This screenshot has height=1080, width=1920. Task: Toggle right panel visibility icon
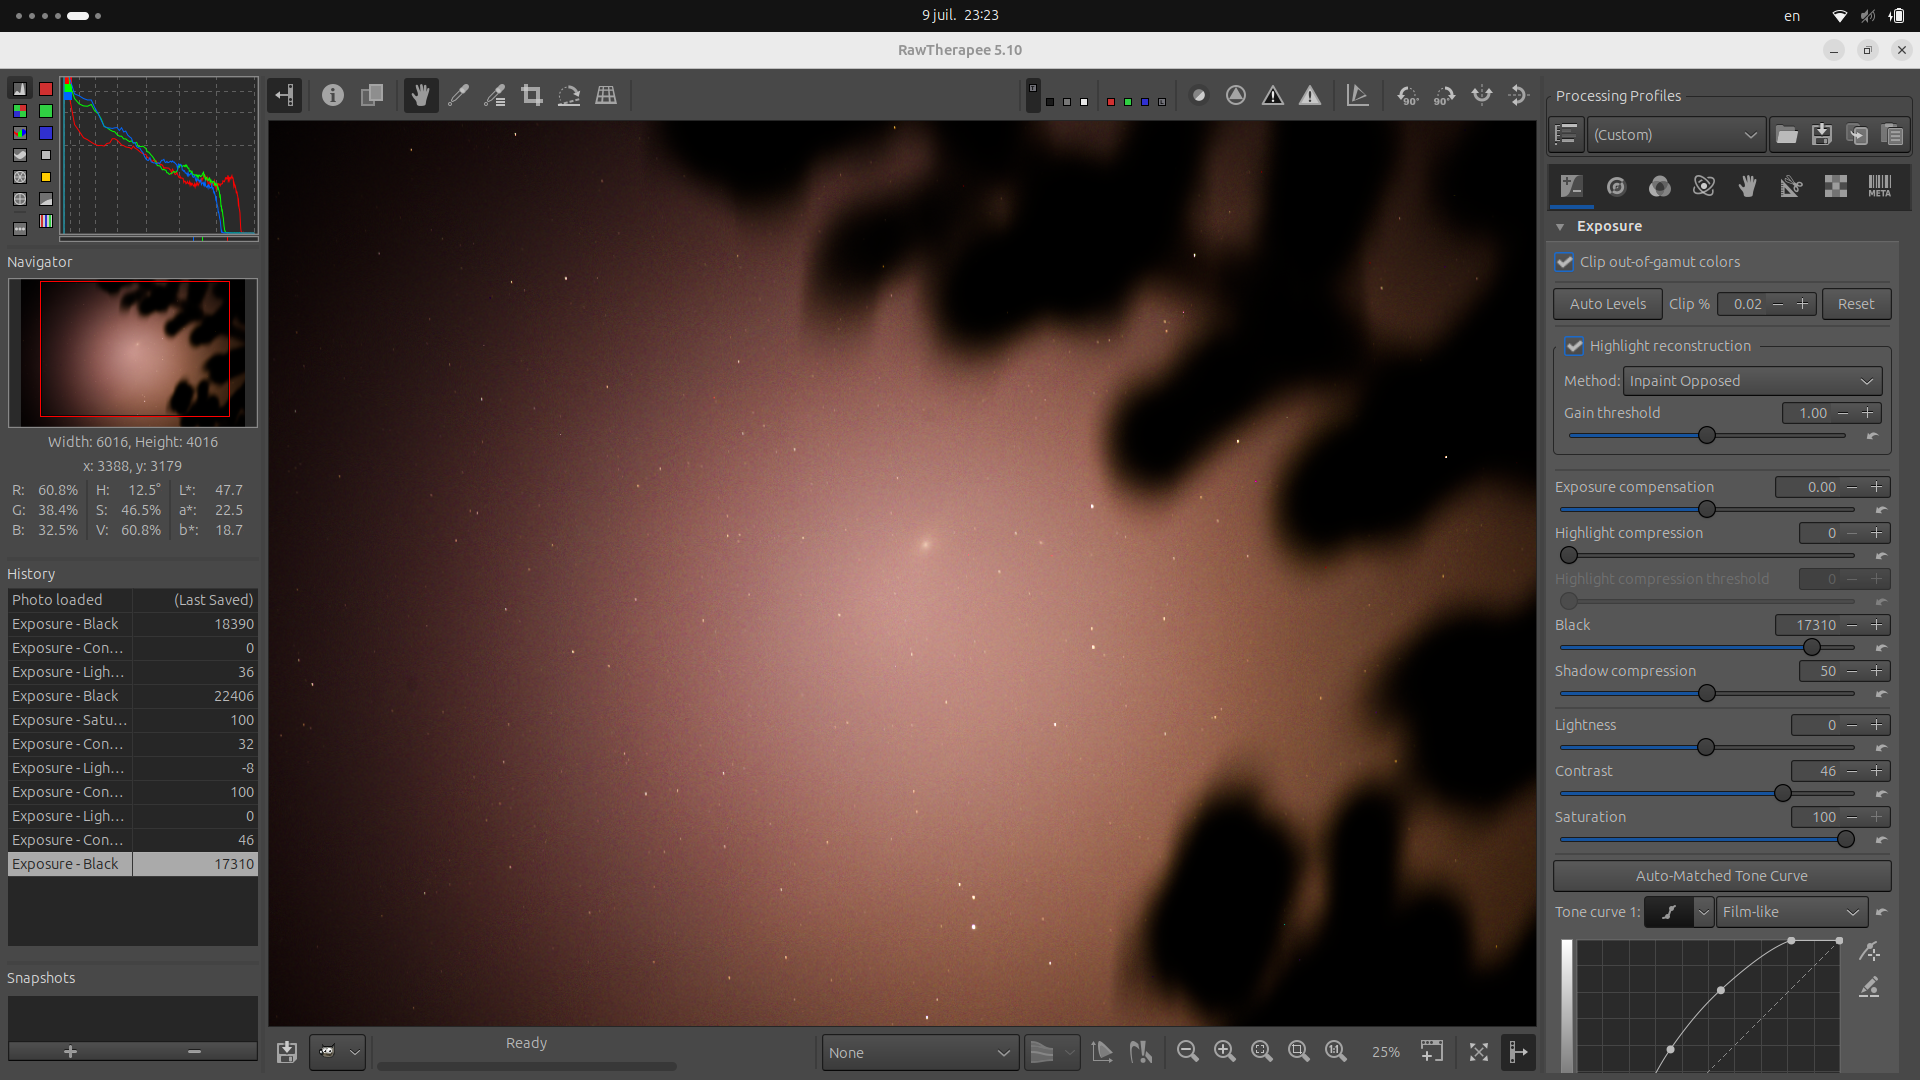[x=1518, y=1052]
